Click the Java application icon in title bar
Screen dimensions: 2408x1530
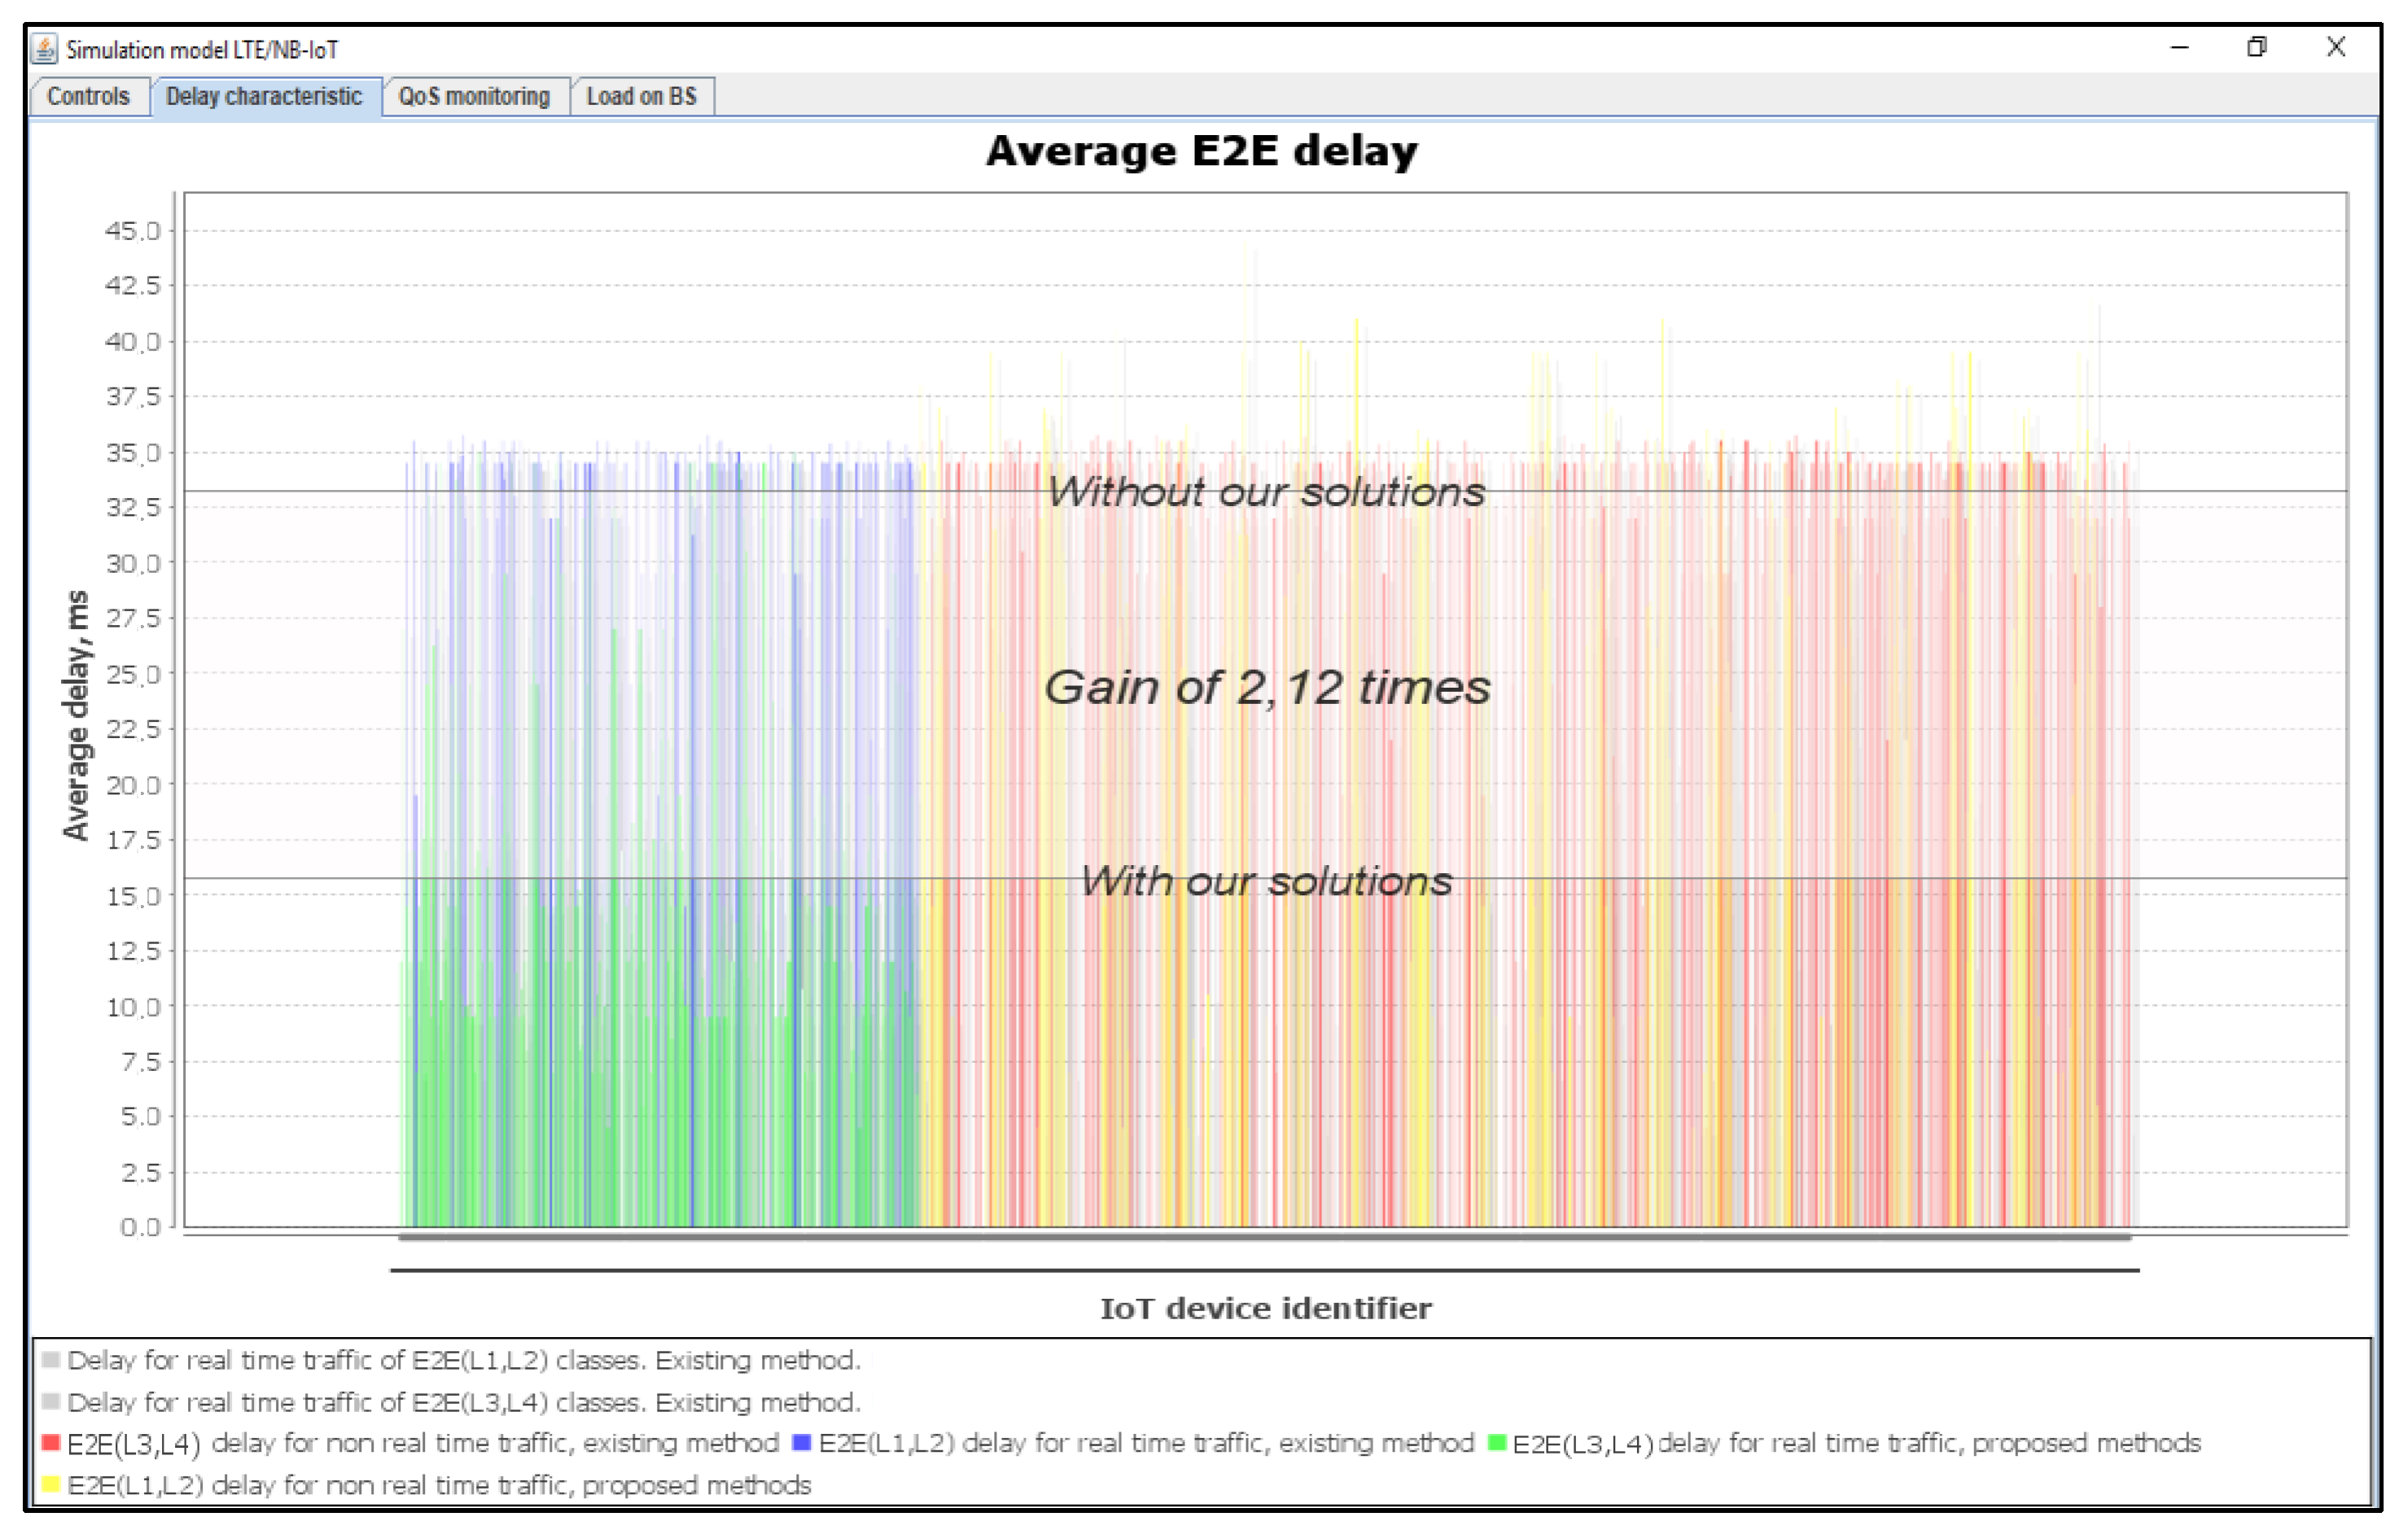point(44,48)
